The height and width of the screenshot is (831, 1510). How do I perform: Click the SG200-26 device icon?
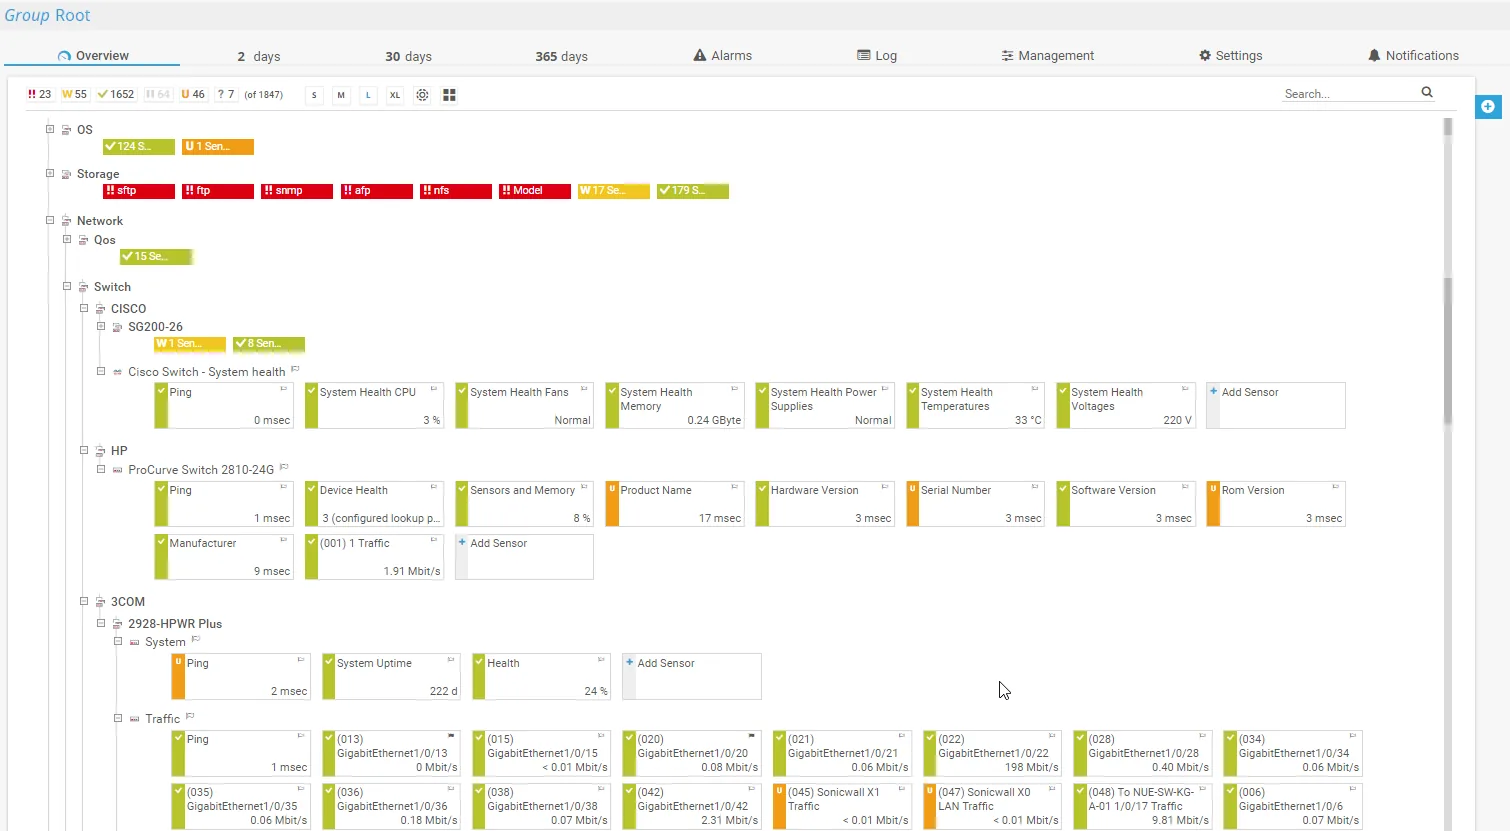pyautogui.click(x=117, y=327)
